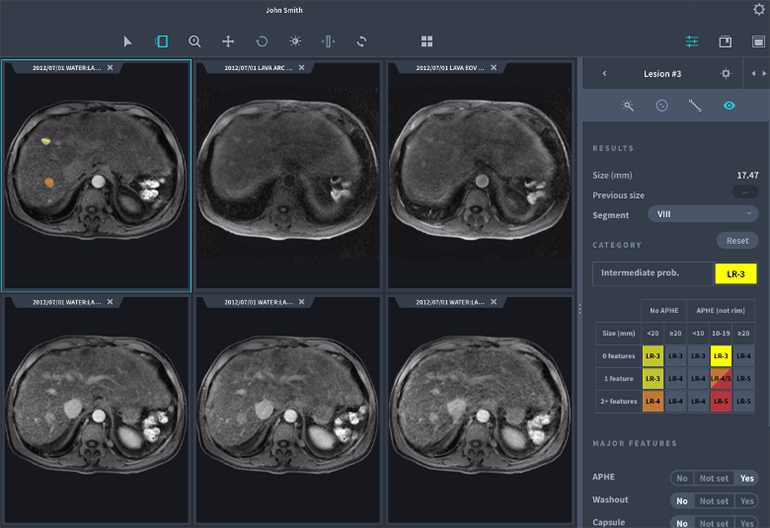Click the brightness contrast tool icon
The width and height of the screenshot is (770, 528).
pyautogui.click(x=294, y=41)
